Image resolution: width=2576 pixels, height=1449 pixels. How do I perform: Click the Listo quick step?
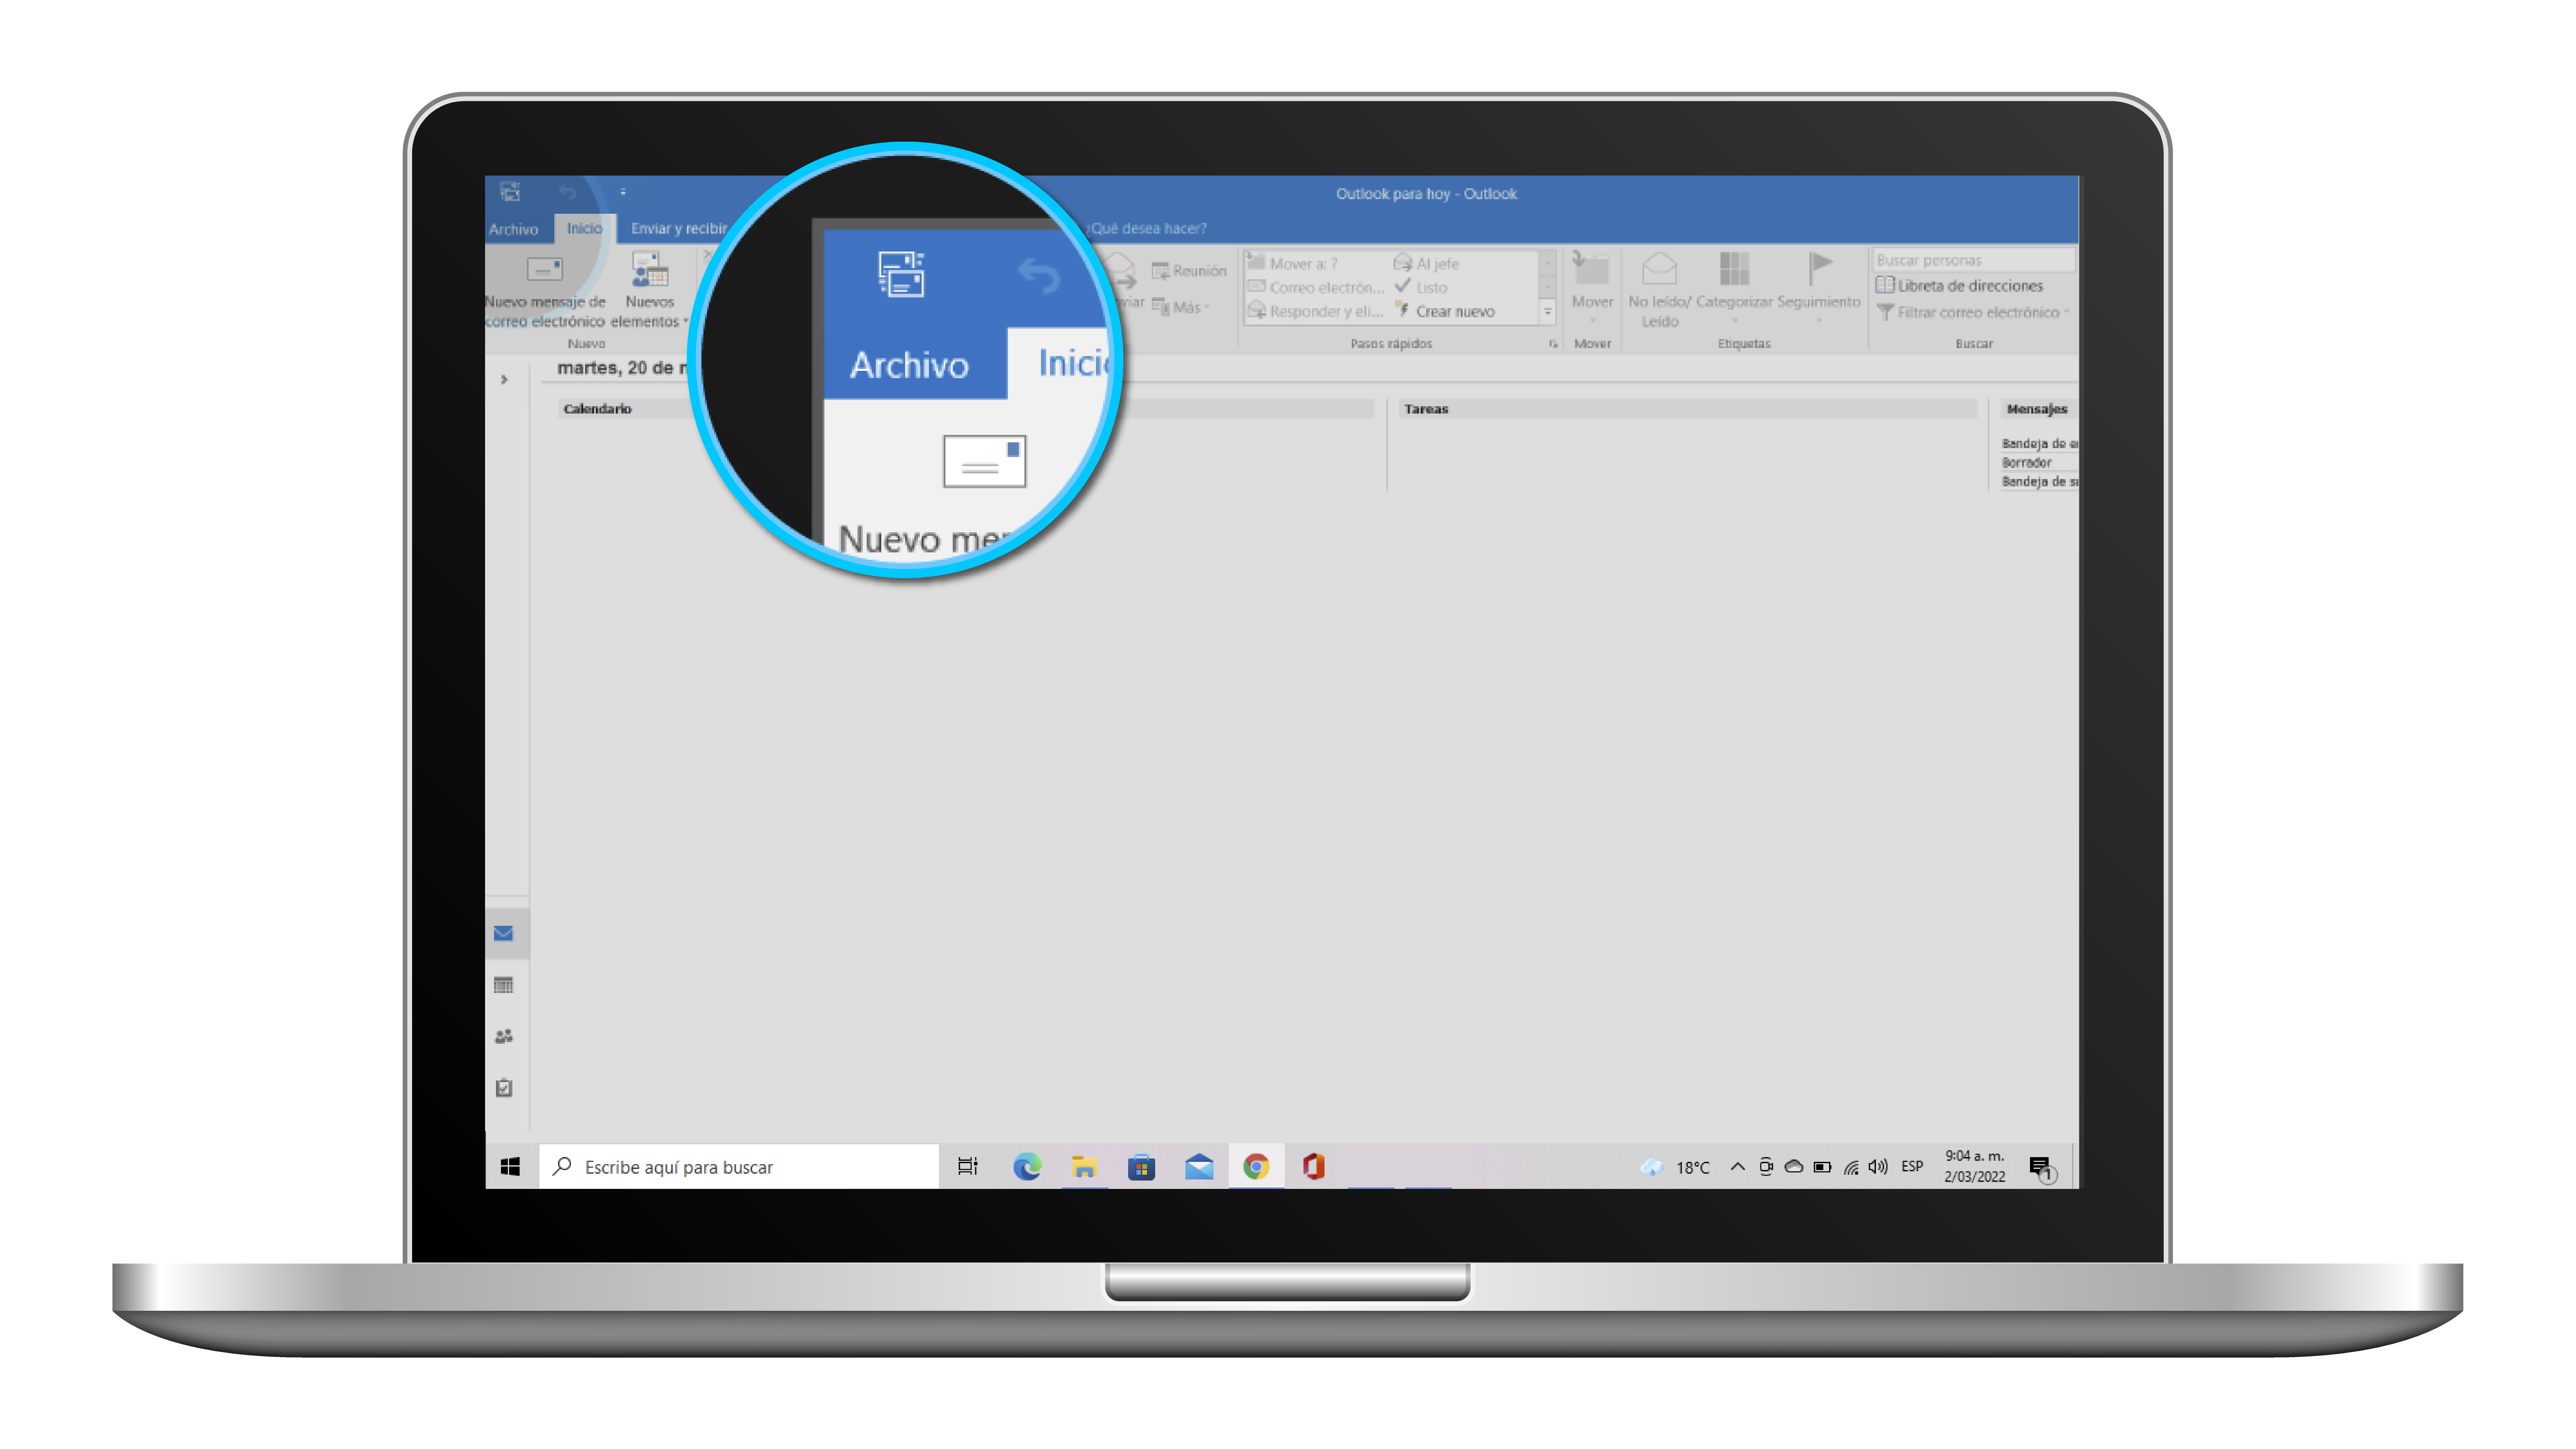[1421, 288]
